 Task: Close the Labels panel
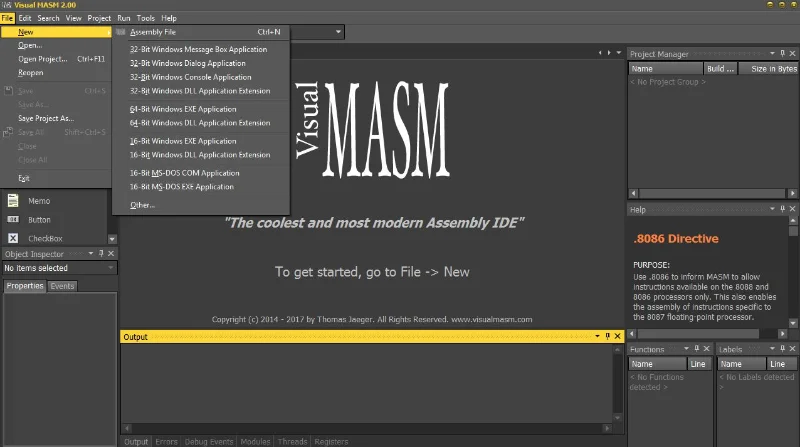pos(792,349)
